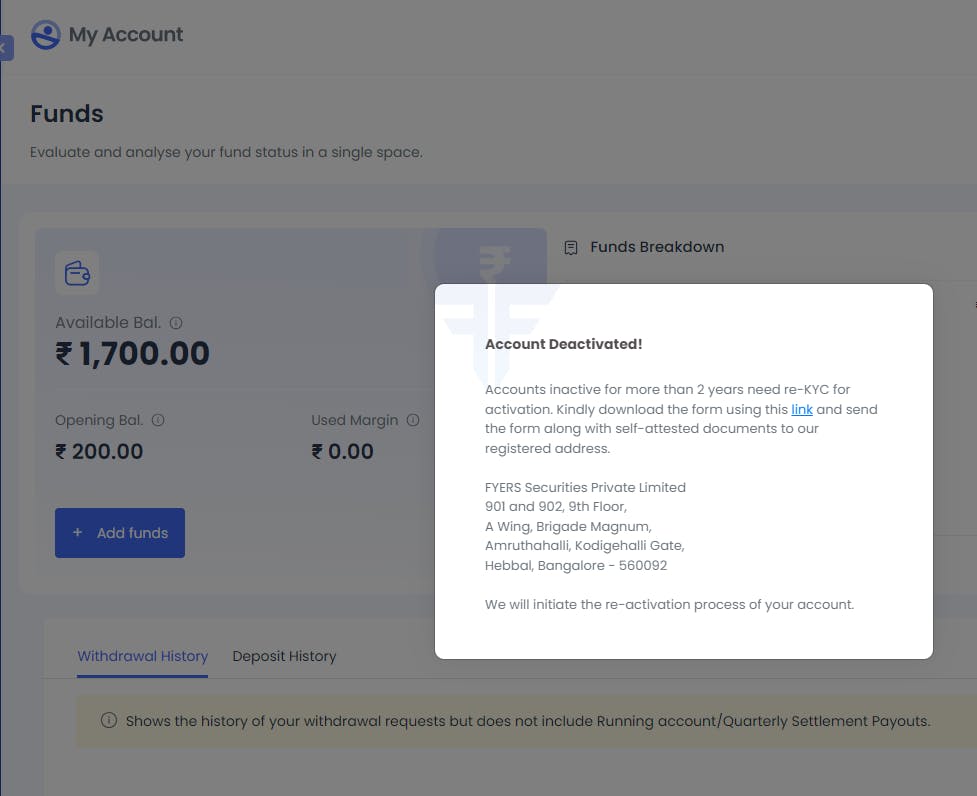Click info icon beside Used Margin
This screenshot has height=796, width=977.
(413, 420)
